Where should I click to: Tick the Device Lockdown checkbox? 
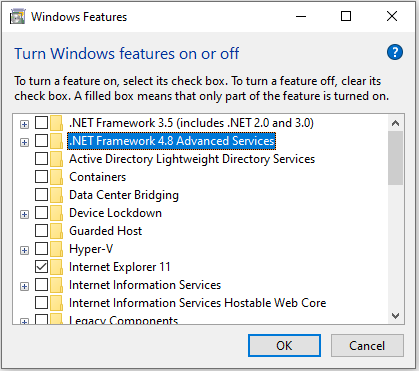click(x=41, y=213)
